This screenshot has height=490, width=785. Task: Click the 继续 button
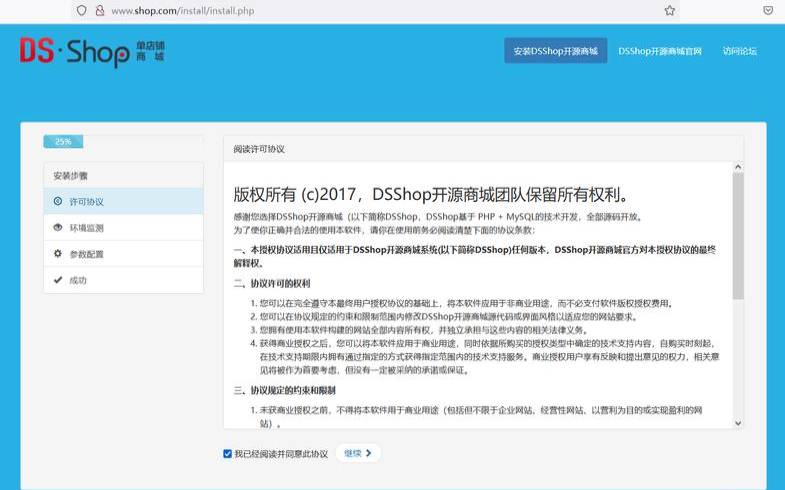click(358, 453)
